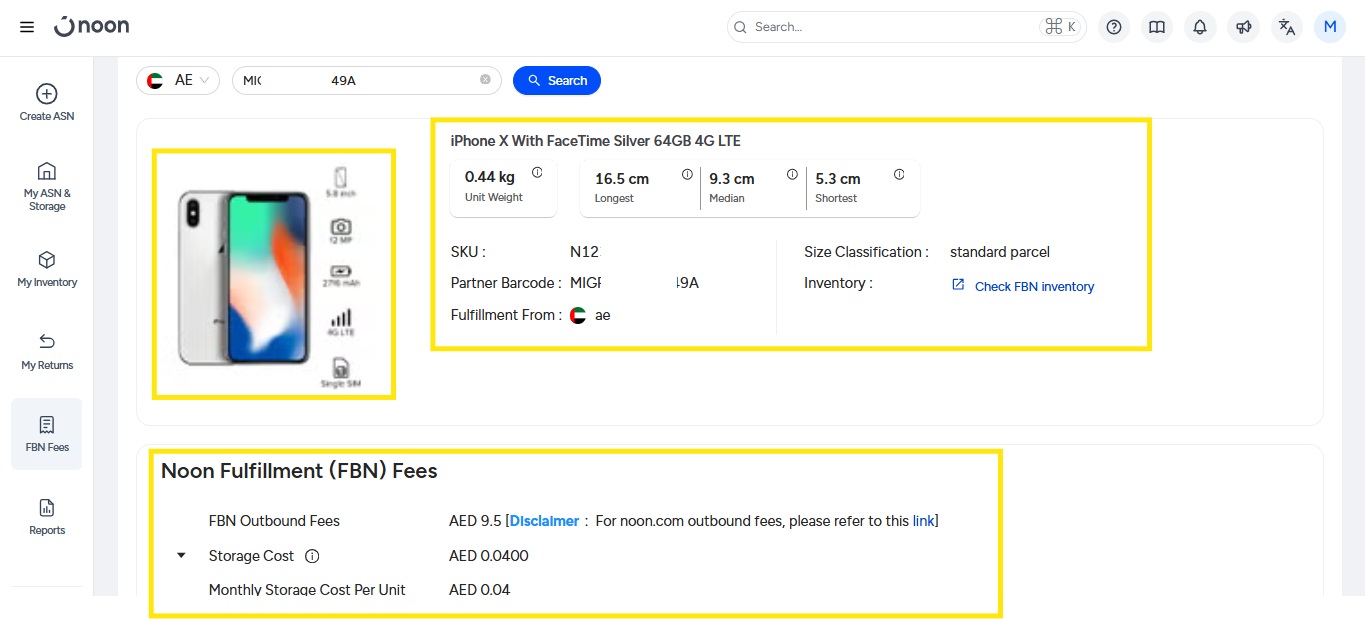Collapse the Storage Cost row

[181, 556]
